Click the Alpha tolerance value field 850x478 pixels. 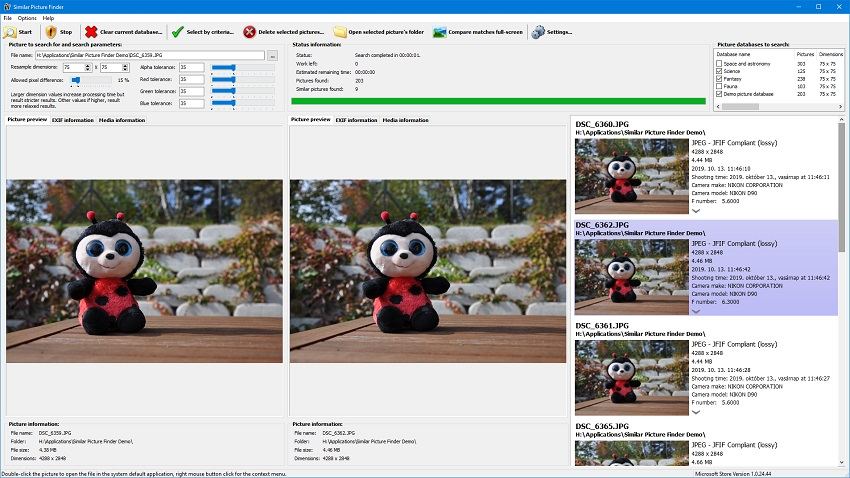[191, 67]
